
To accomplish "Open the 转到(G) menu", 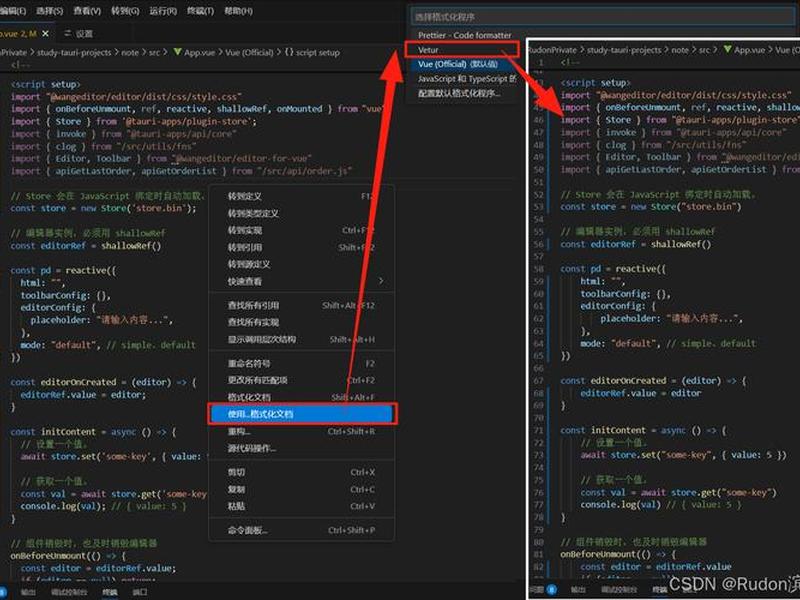I will [x=125, y=11].
